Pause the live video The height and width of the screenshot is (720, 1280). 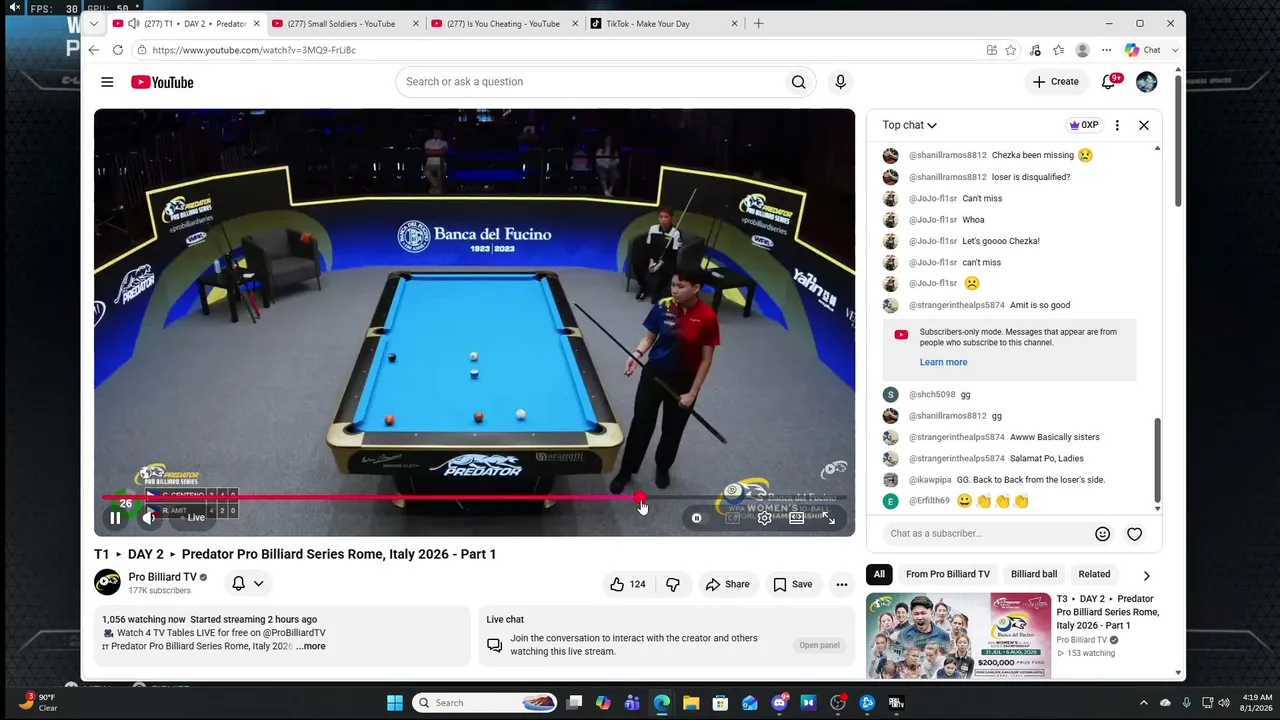[115, 517]
